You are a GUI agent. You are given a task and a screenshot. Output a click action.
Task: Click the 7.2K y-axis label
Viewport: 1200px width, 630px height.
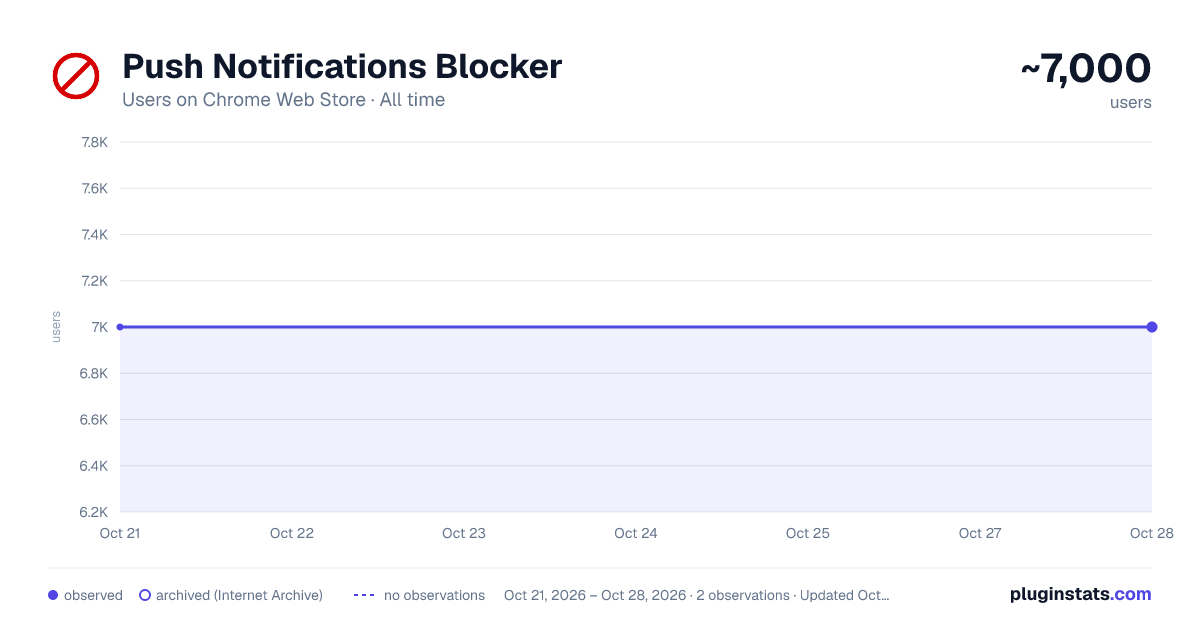[x=94, y=281]
